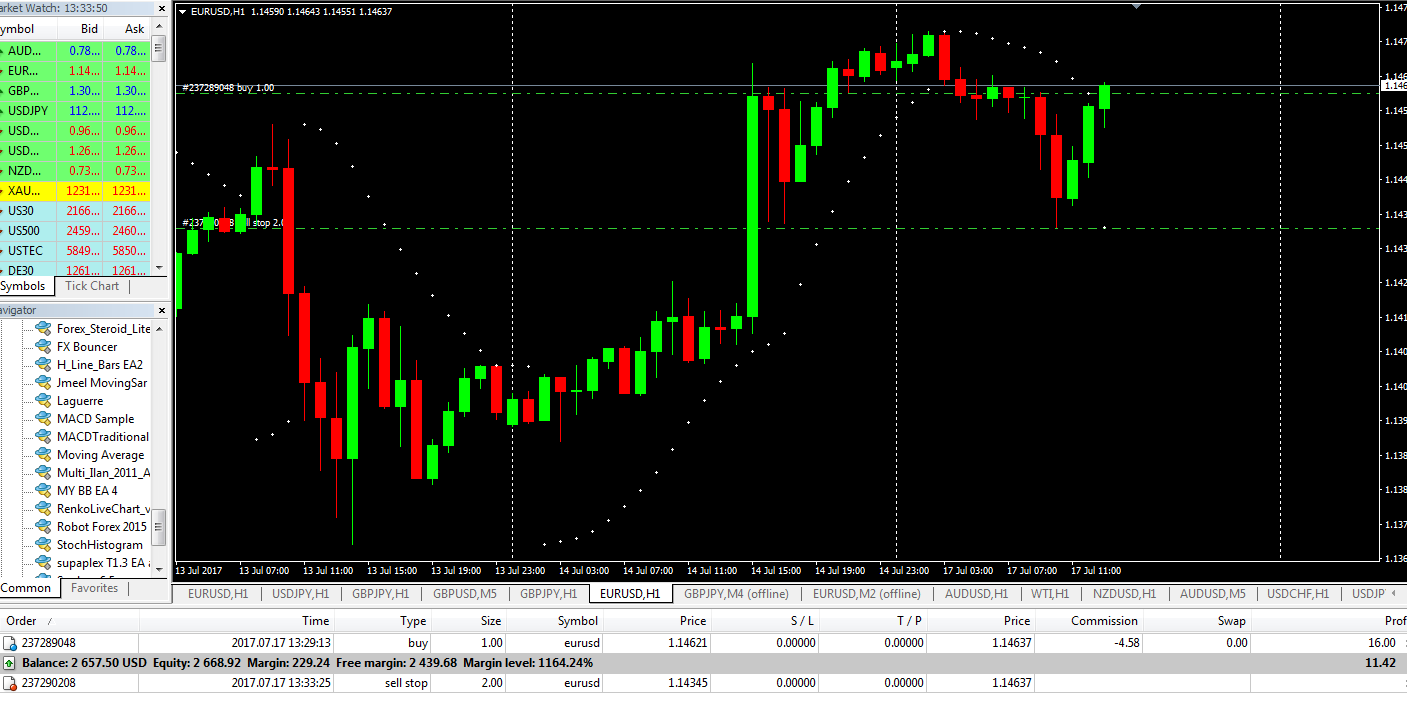The width and height of the screenshot is (1407, 703).
Task: Click the buy order 237289048 icon
Action: pos(10,643)
